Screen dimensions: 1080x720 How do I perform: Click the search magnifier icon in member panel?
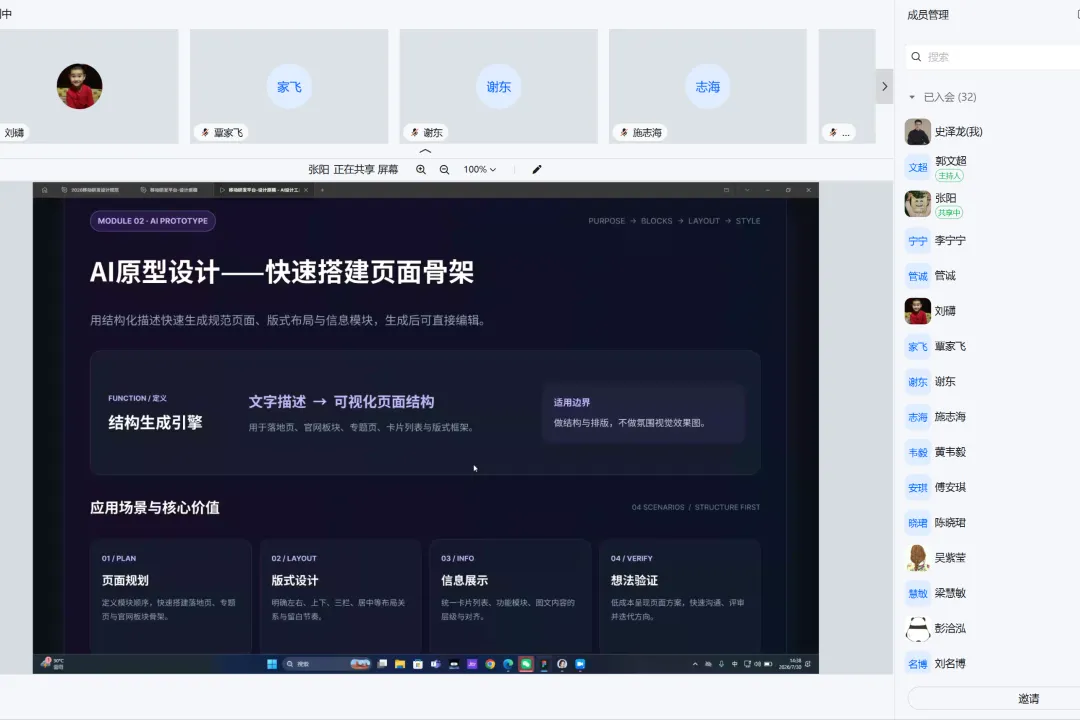(x=916, y=57)
